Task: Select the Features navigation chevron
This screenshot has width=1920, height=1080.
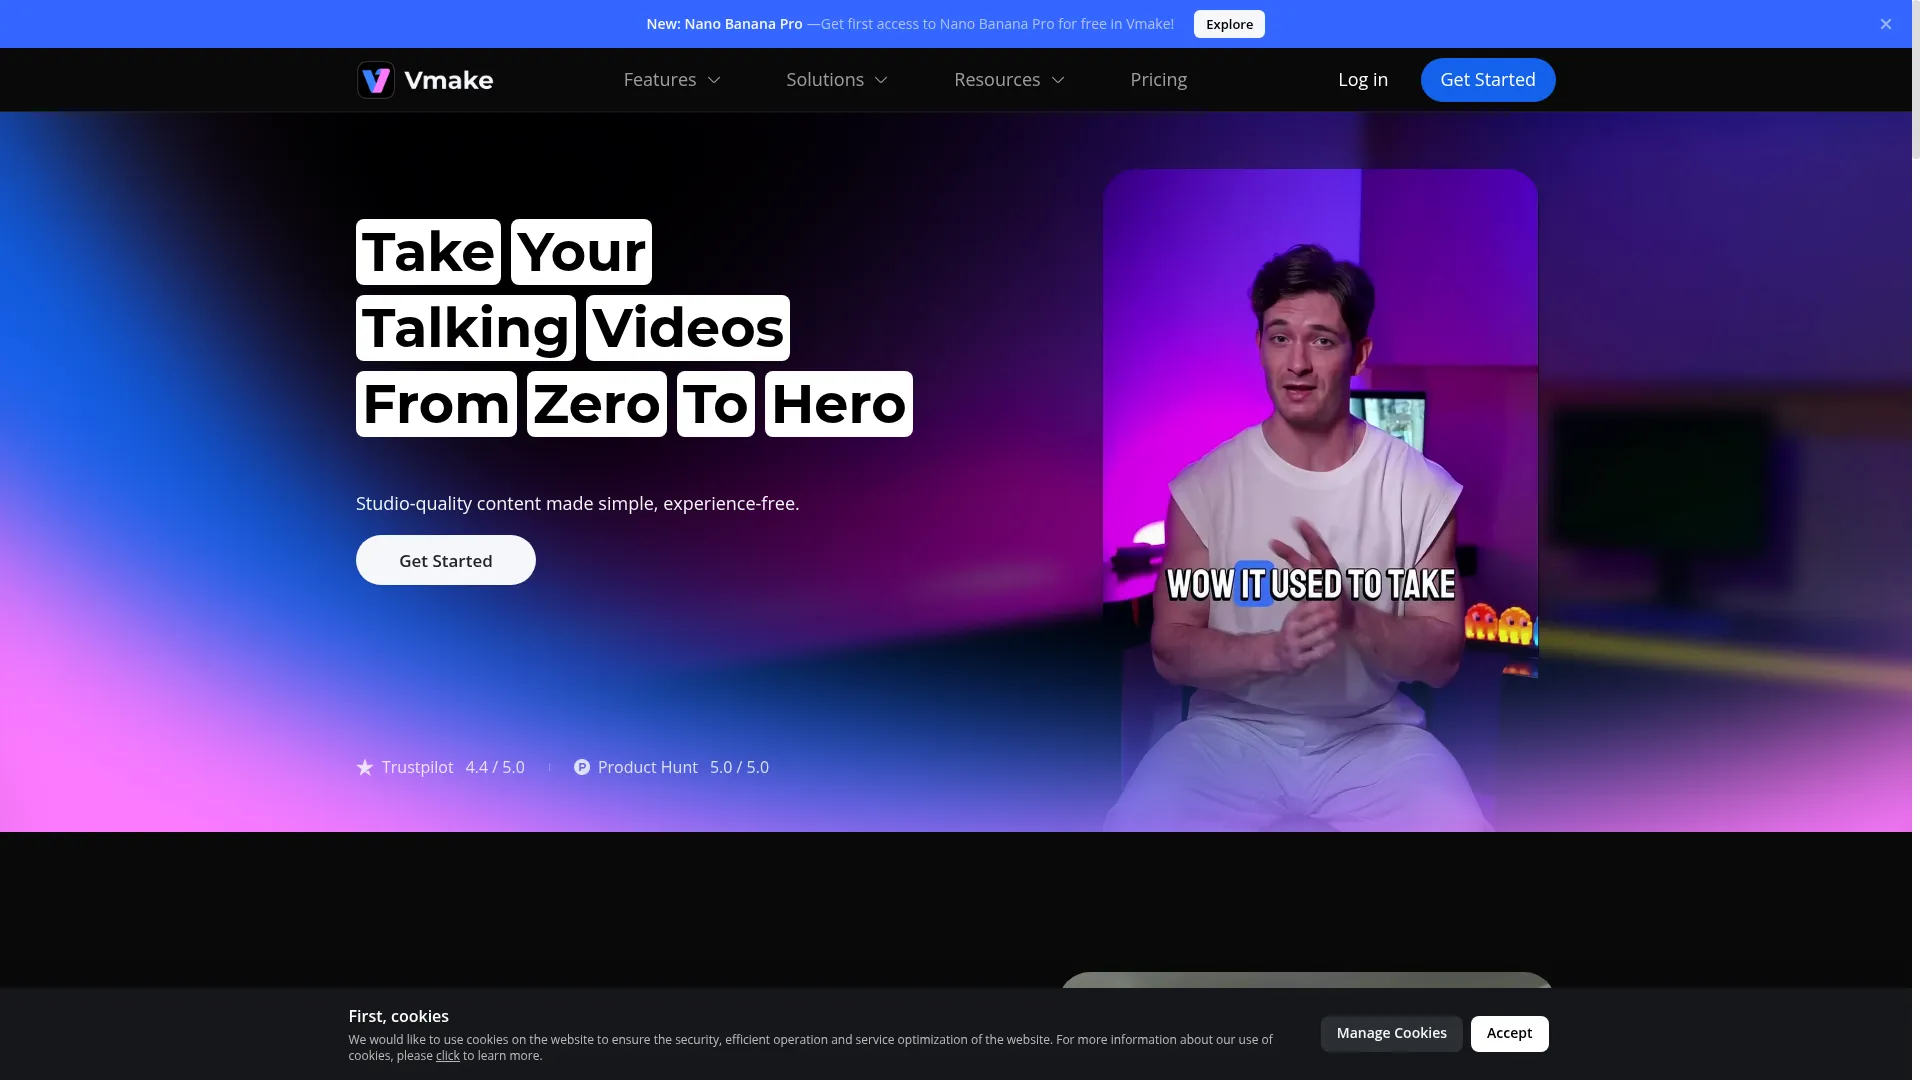Action: tap(713, 79)
